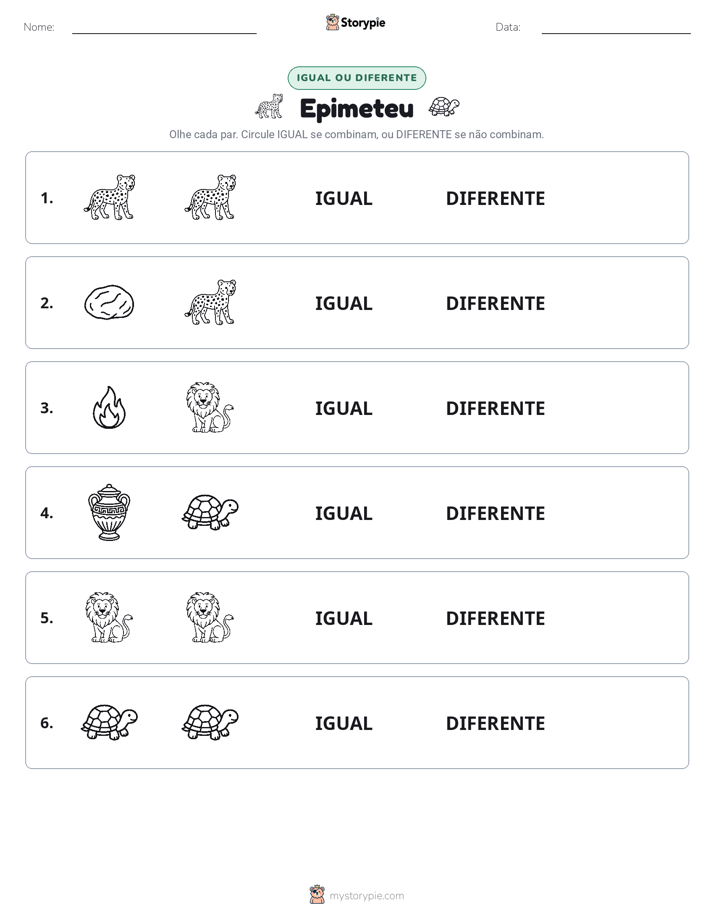Click the IGUAL OU DIFERENTE badge
This screenshot has height=924, width=714.
(x=357, y=78)
